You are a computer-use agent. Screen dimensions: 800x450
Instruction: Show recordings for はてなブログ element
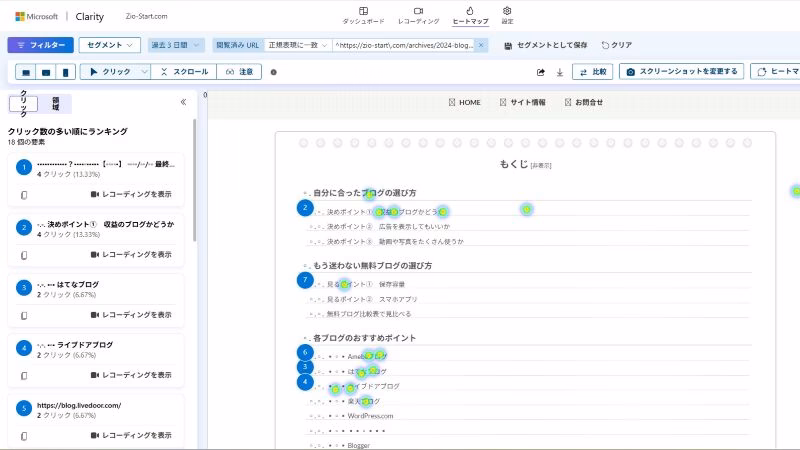(131, 315)
